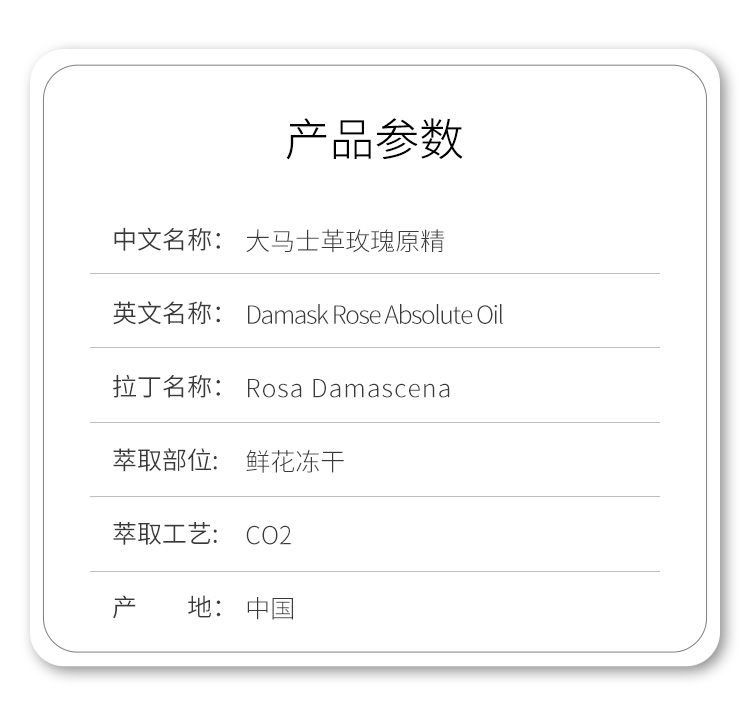Select the "鲜花冻干" value text
The image size is (750, 721).
point(295,462)
